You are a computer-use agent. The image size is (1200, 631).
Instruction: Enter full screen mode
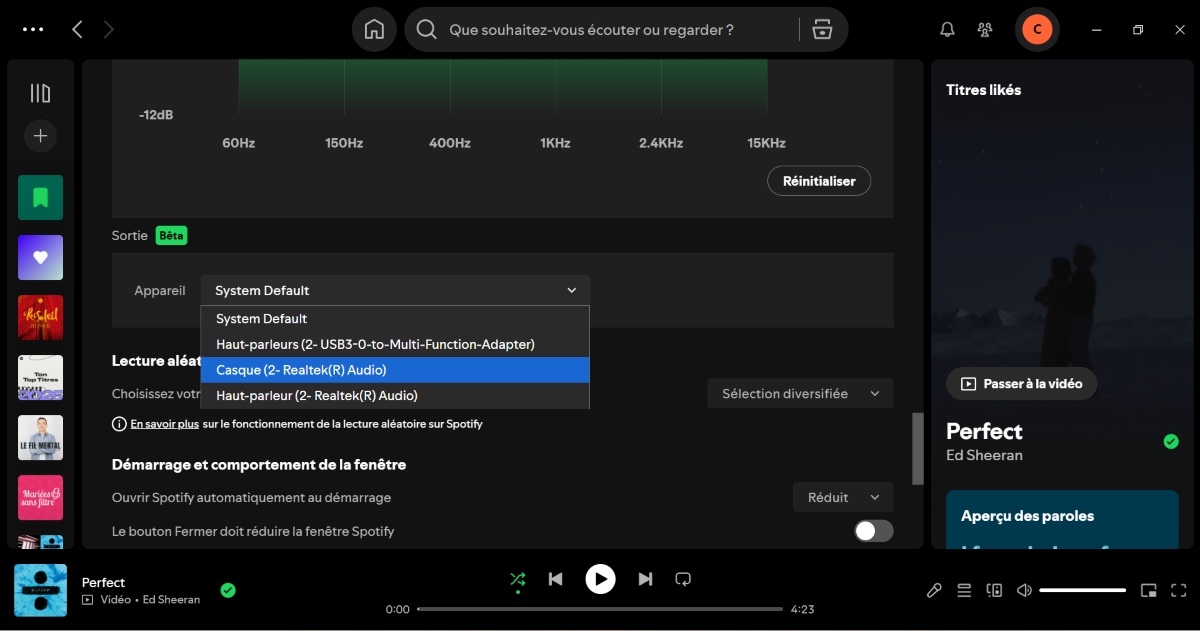(x=1178, y=590)
